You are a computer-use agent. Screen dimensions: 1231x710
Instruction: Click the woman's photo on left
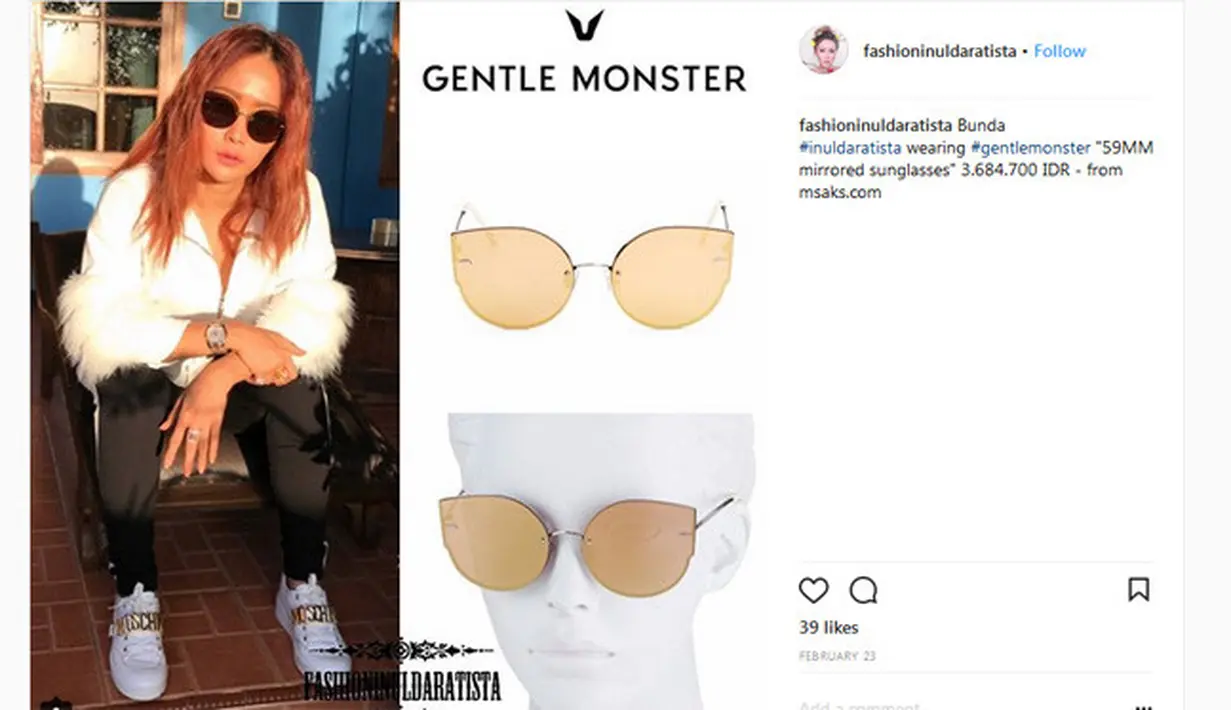(215, 355)
